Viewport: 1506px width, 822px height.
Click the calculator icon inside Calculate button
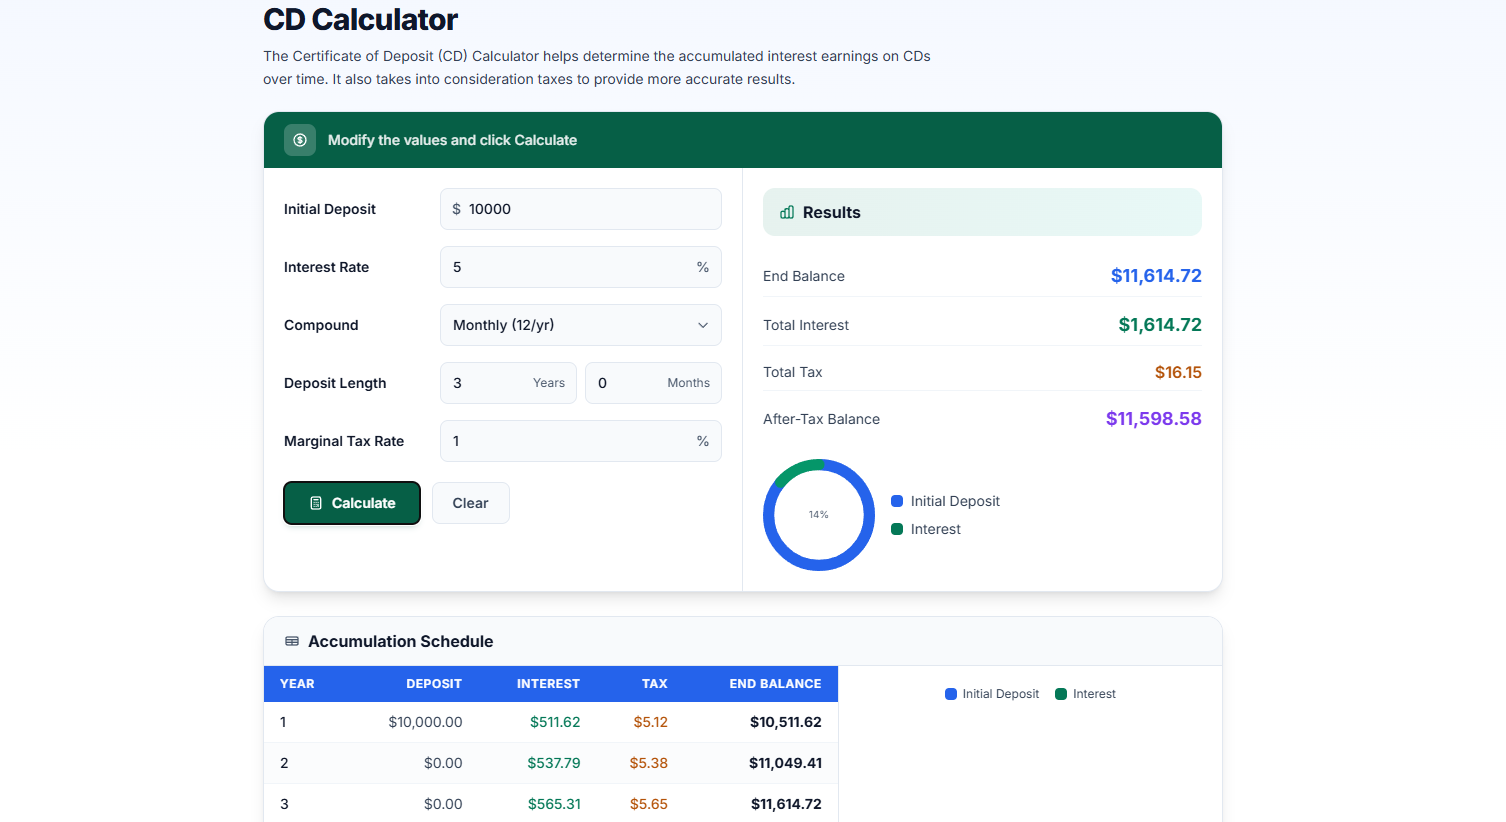(x=316, y=503)
